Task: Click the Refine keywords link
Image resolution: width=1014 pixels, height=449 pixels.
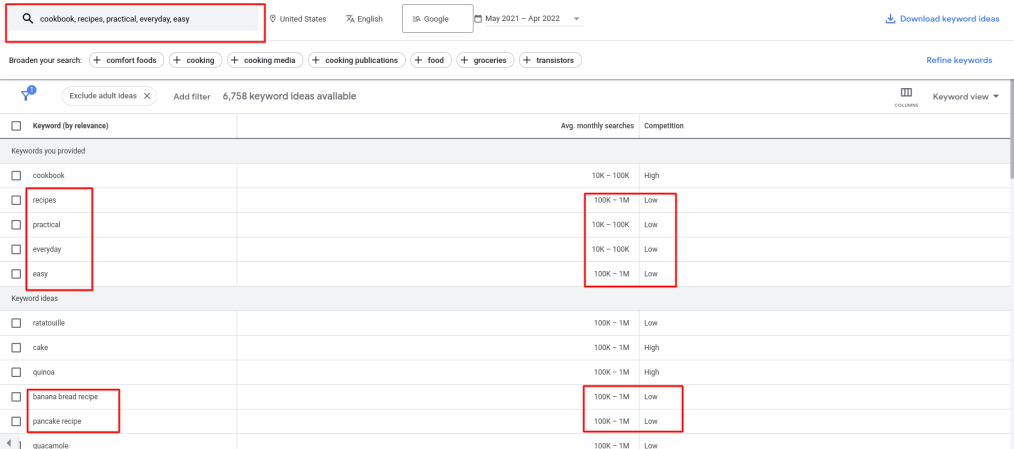Action: (959, 60)
